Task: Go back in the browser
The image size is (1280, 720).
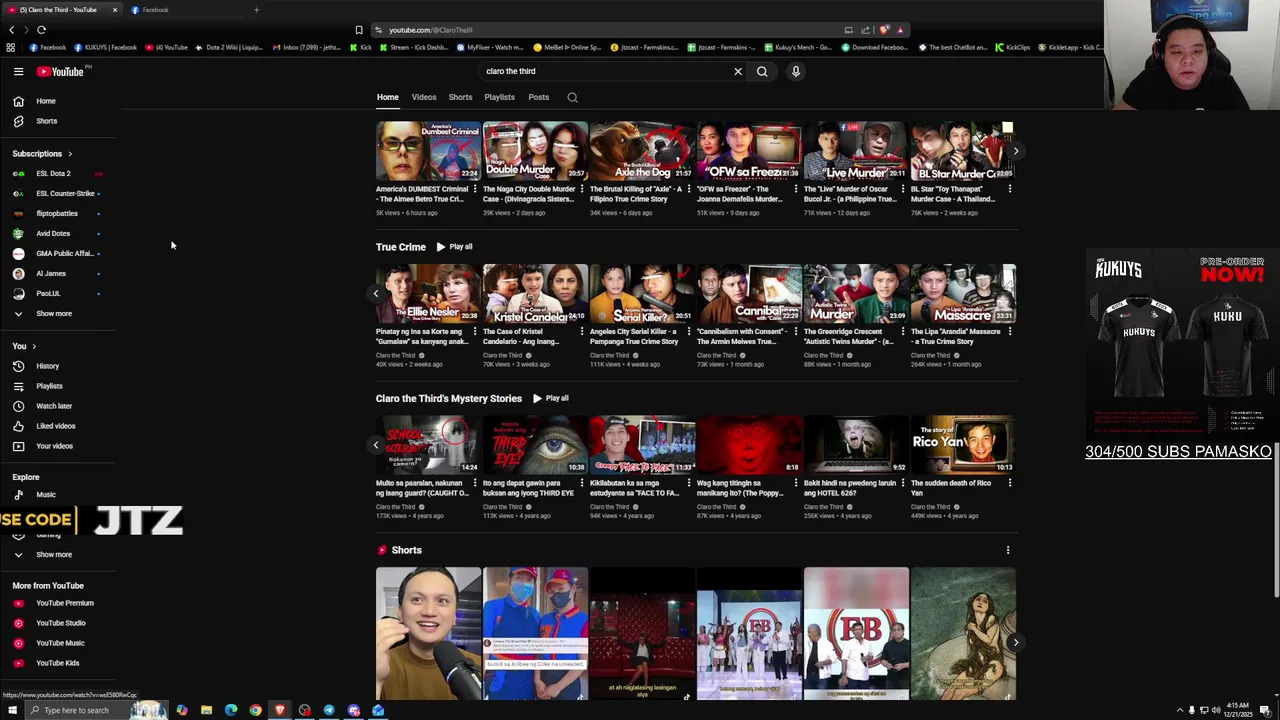Action: click(x=12, y=30)
